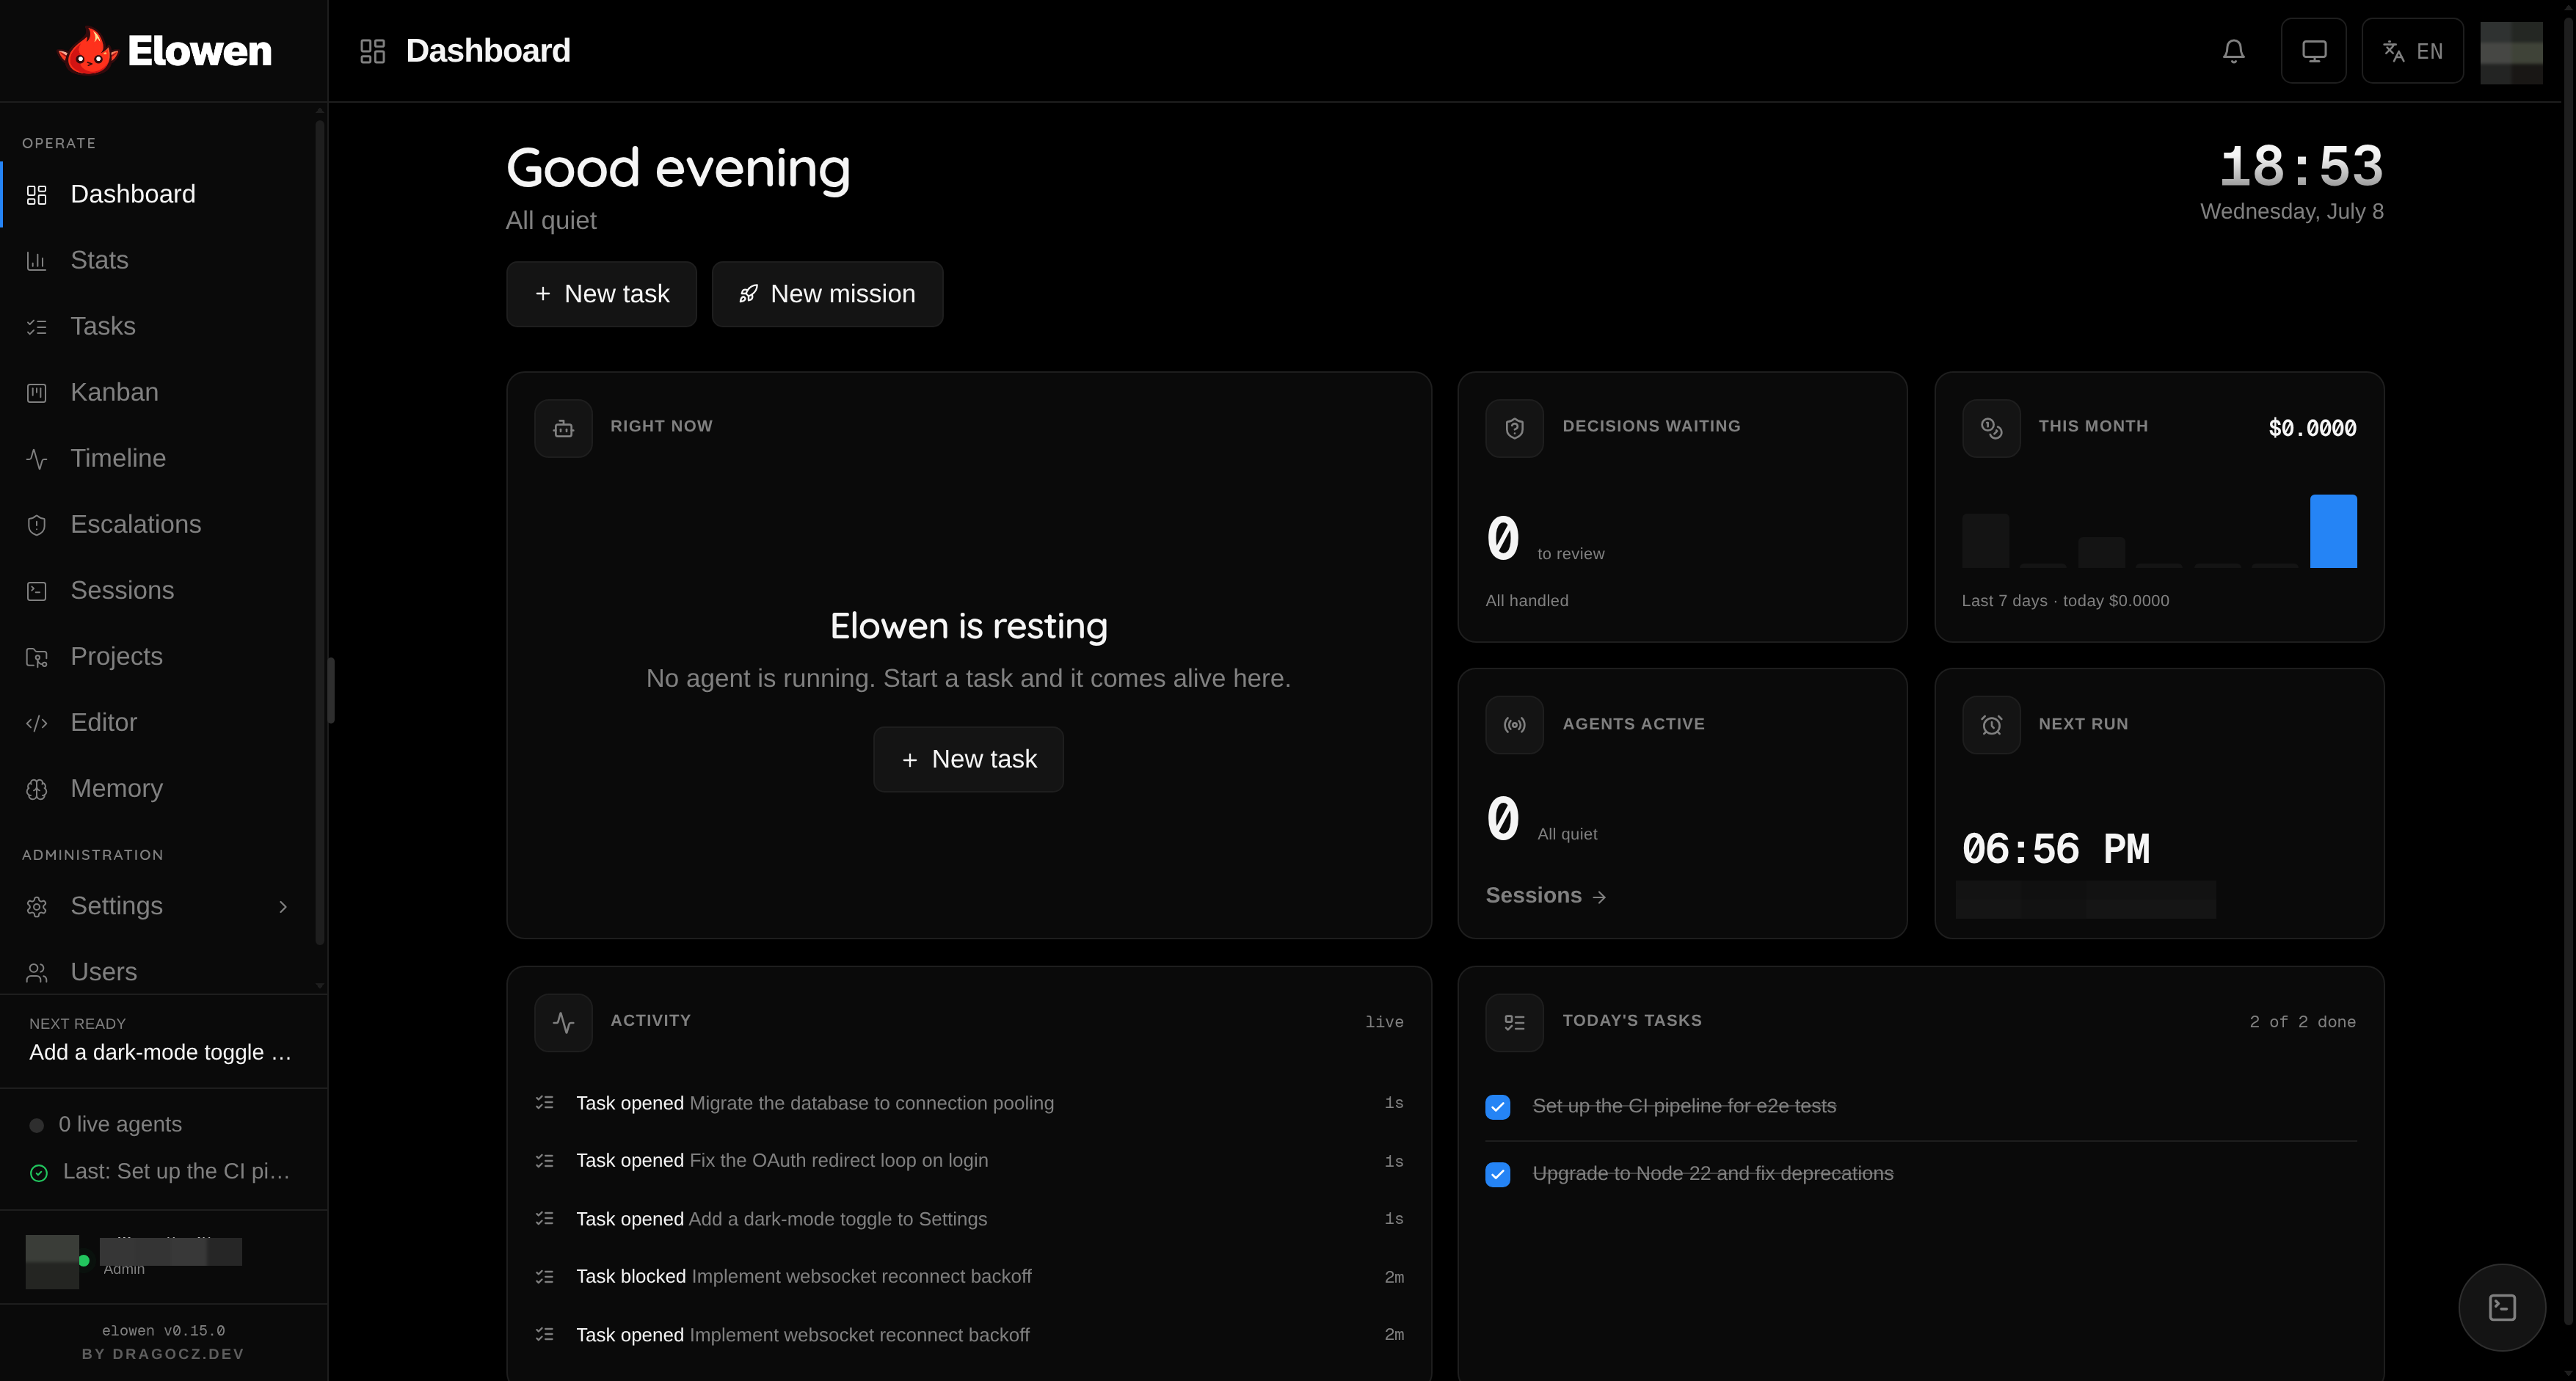Click the Dashboard grid icon in header
Screen dimensions: 2576x1381
tap(372, 51)
